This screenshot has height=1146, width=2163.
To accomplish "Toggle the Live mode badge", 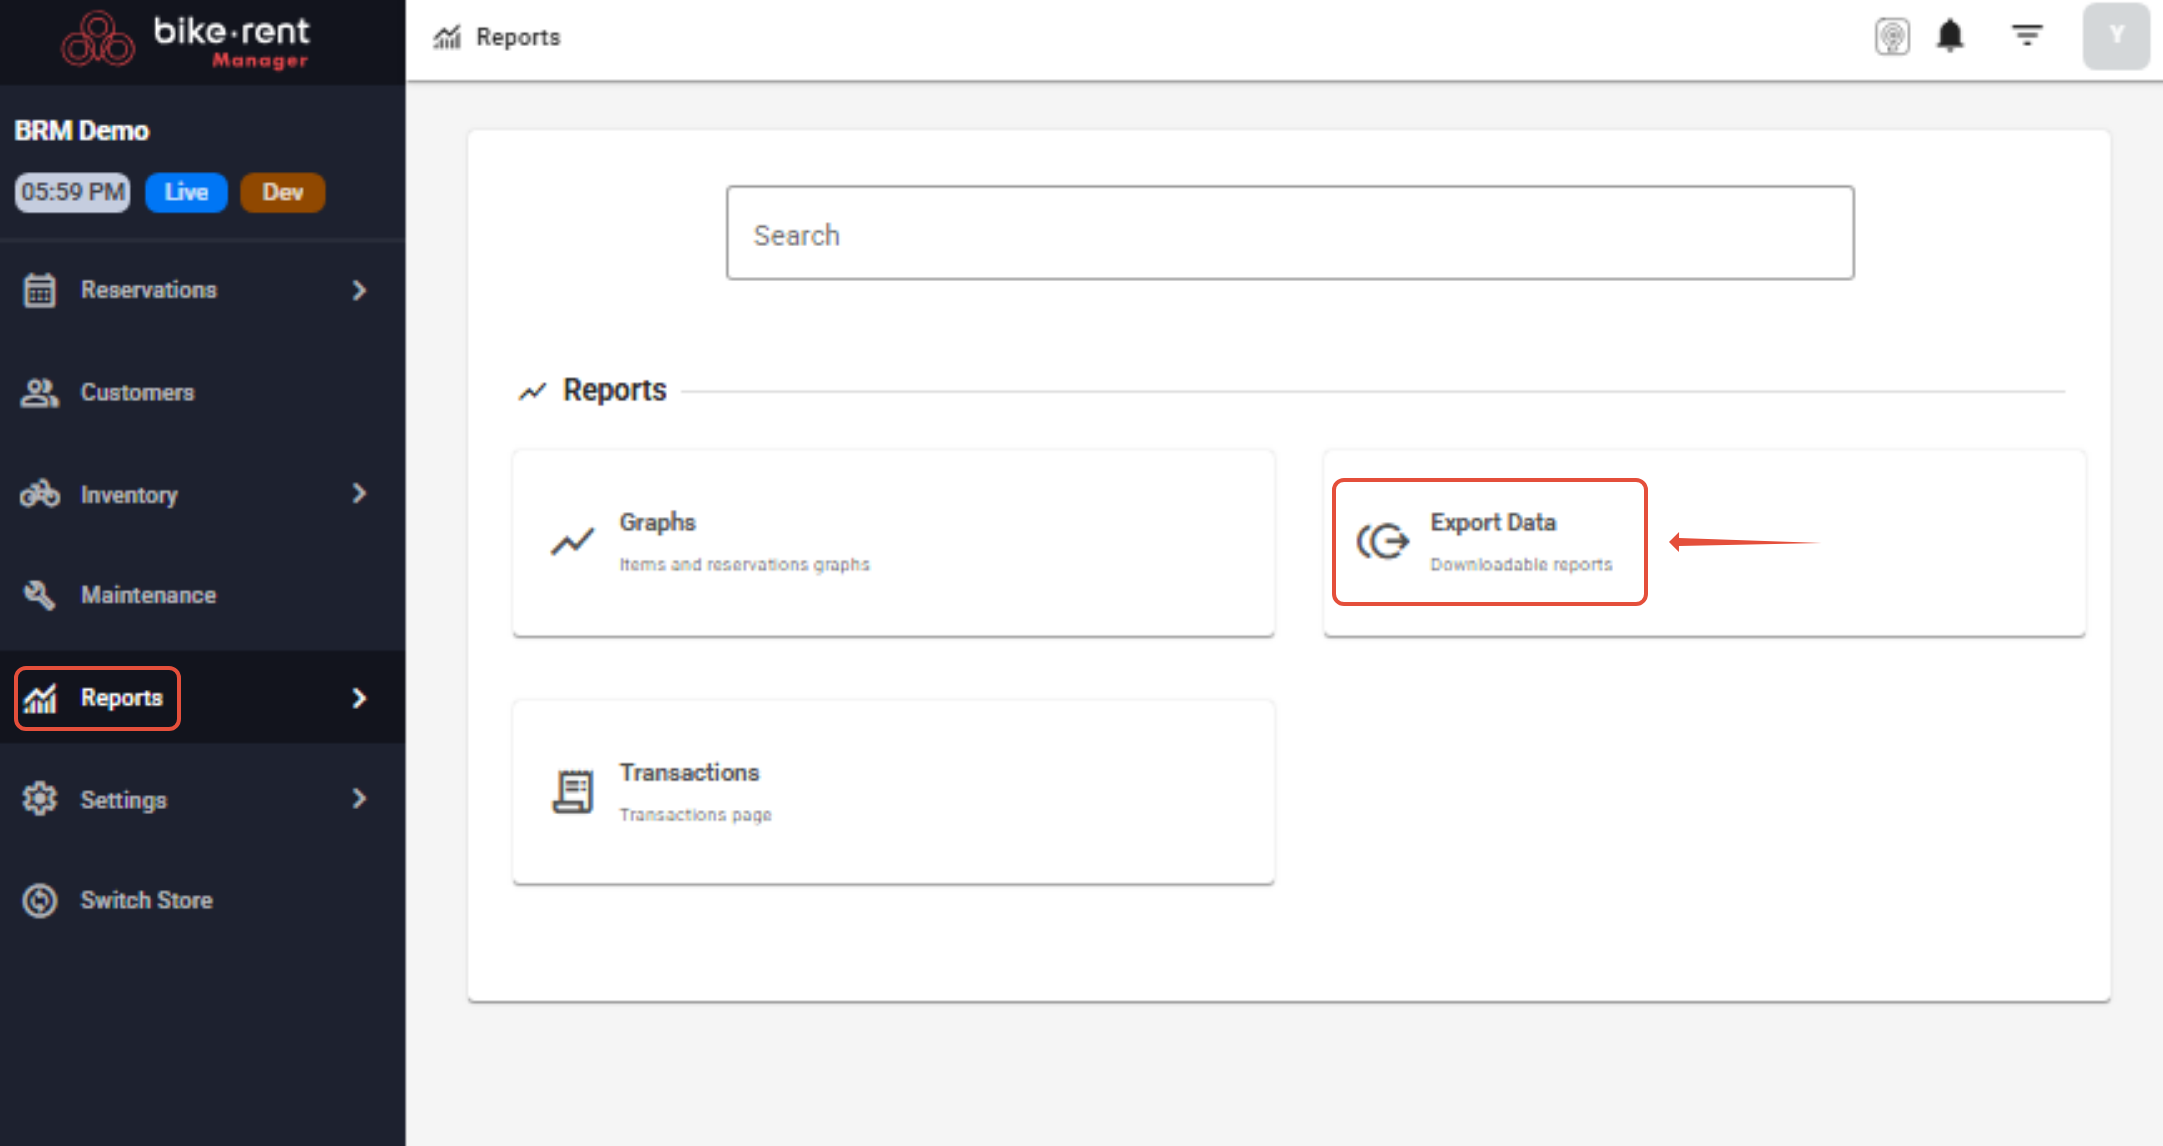I will pyautogui.click(x=186, y=192).
